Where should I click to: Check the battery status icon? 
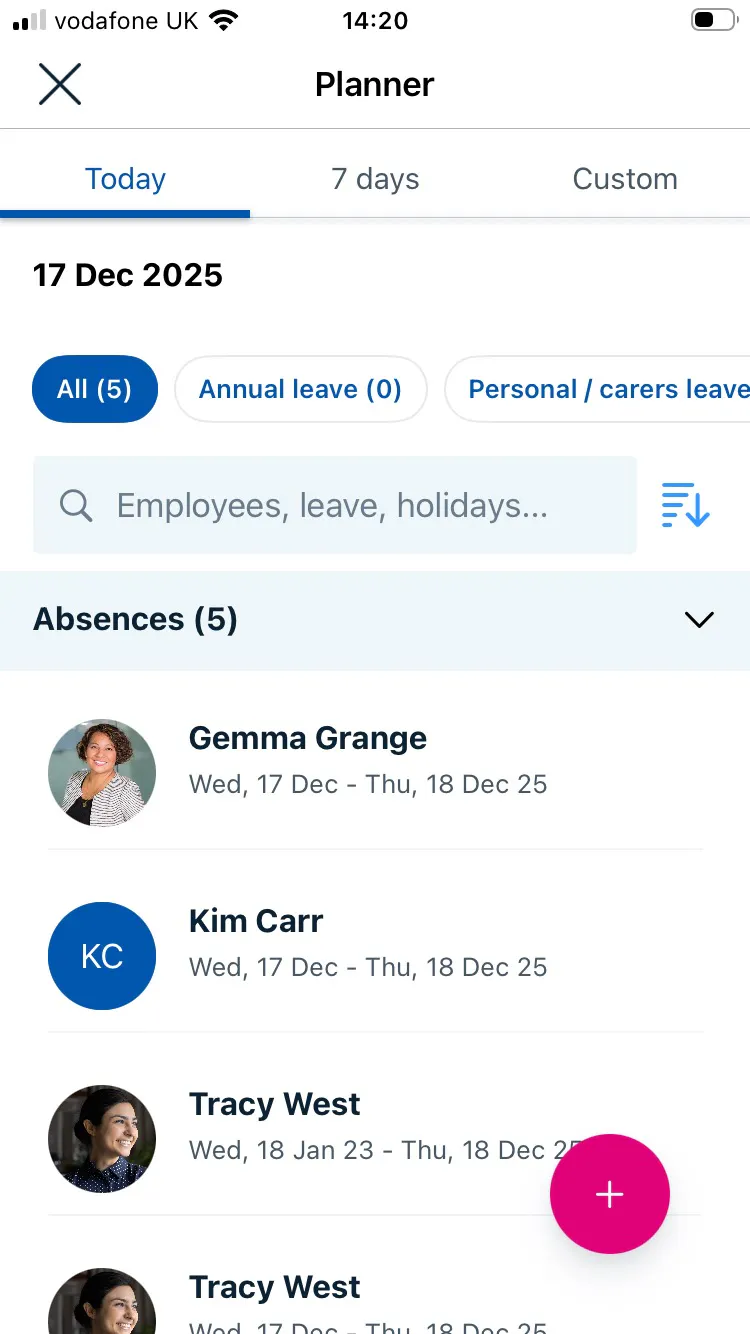tap(712, 20)
